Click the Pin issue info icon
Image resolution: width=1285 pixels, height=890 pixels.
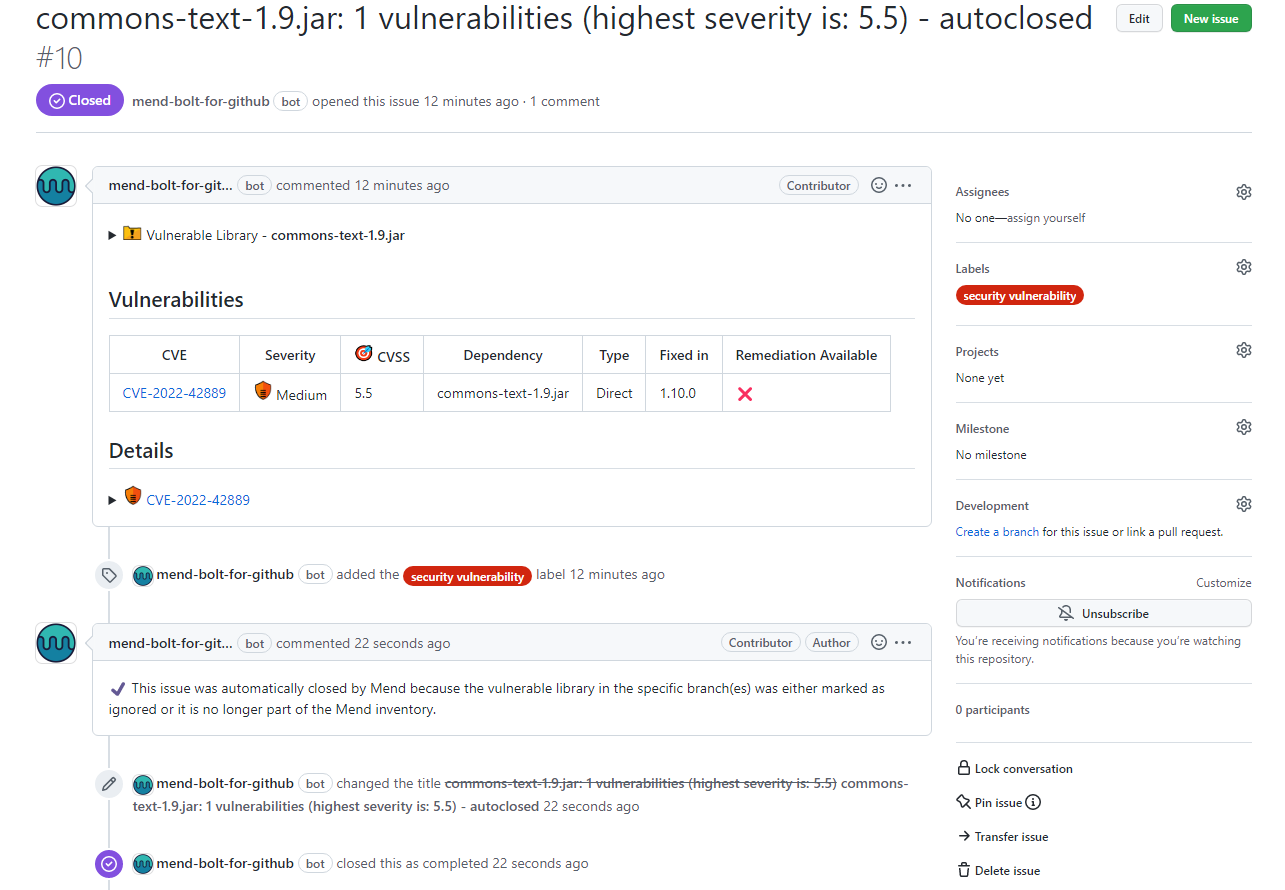1033,802
